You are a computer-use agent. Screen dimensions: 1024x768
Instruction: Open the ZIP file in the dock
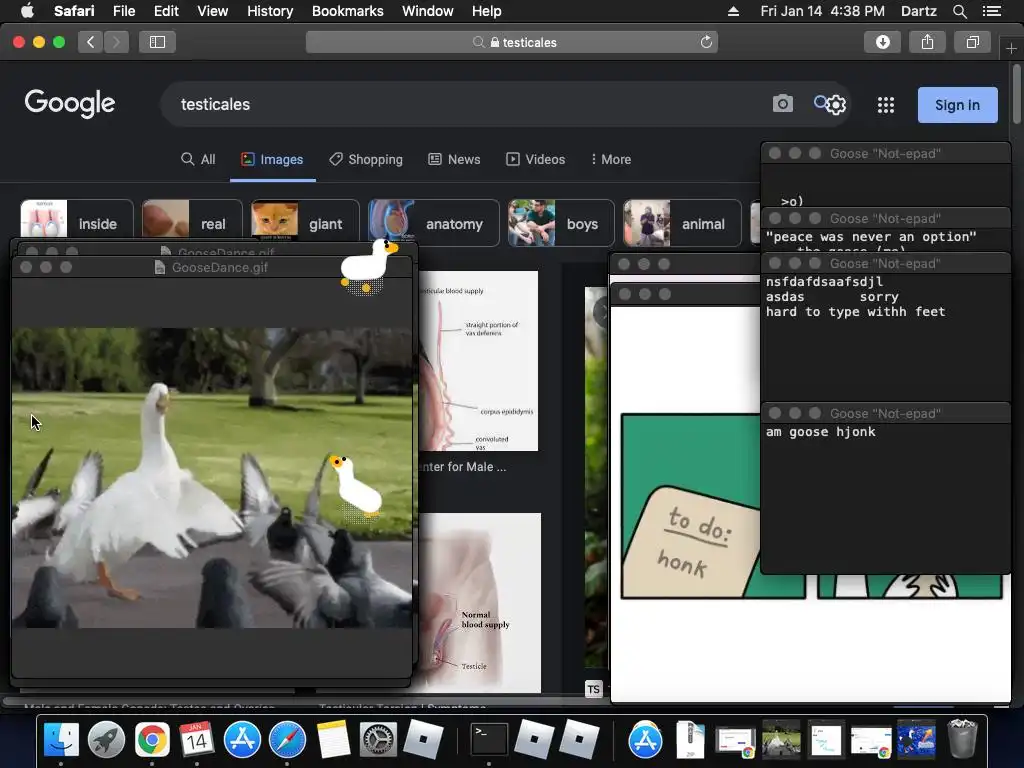pyautogui.click(x=690, y=740)
